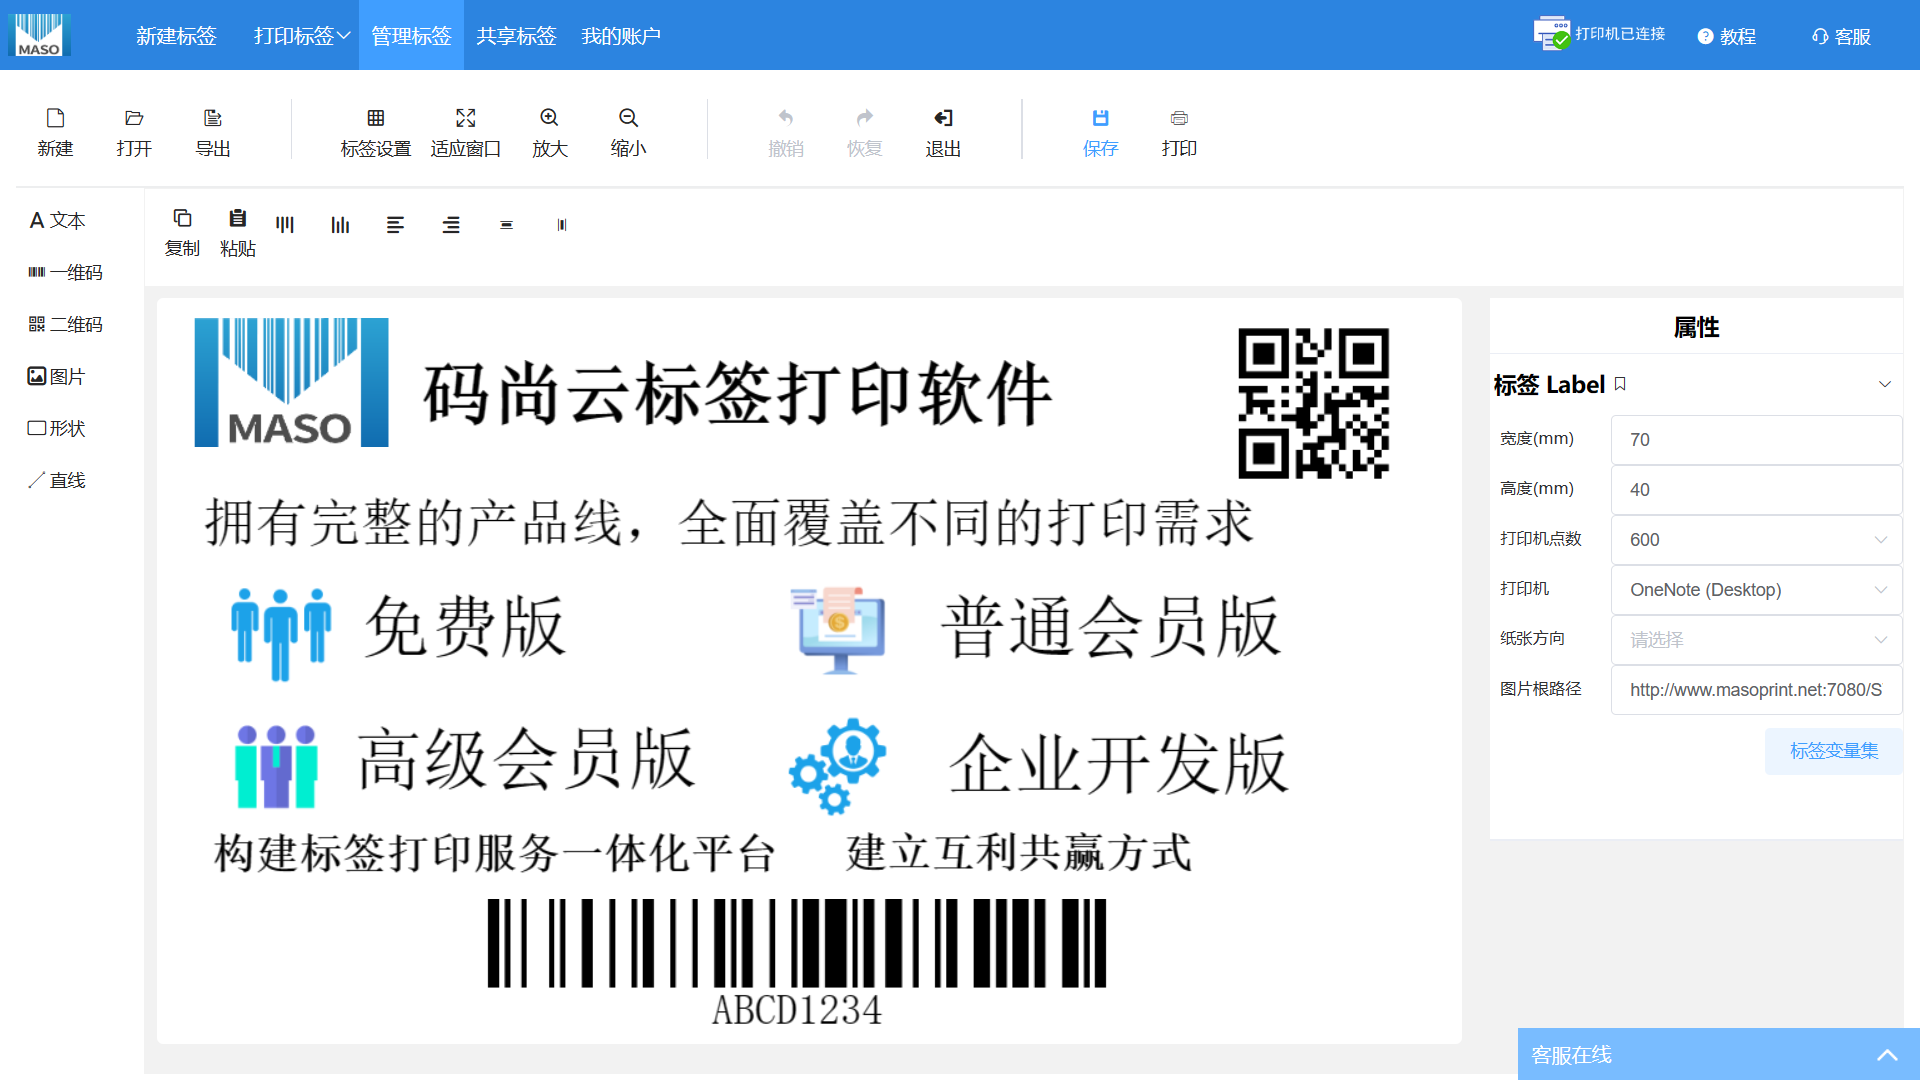The image size is (1920, 1080).
Task: Save the label with 保存
Action: pos(1100,133)
